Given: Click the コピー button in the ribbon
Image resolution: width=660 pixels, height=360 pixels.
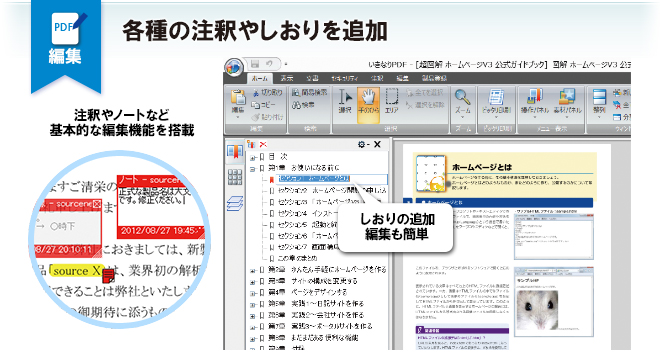Looking at the screenshot, I should coord(263,105).
